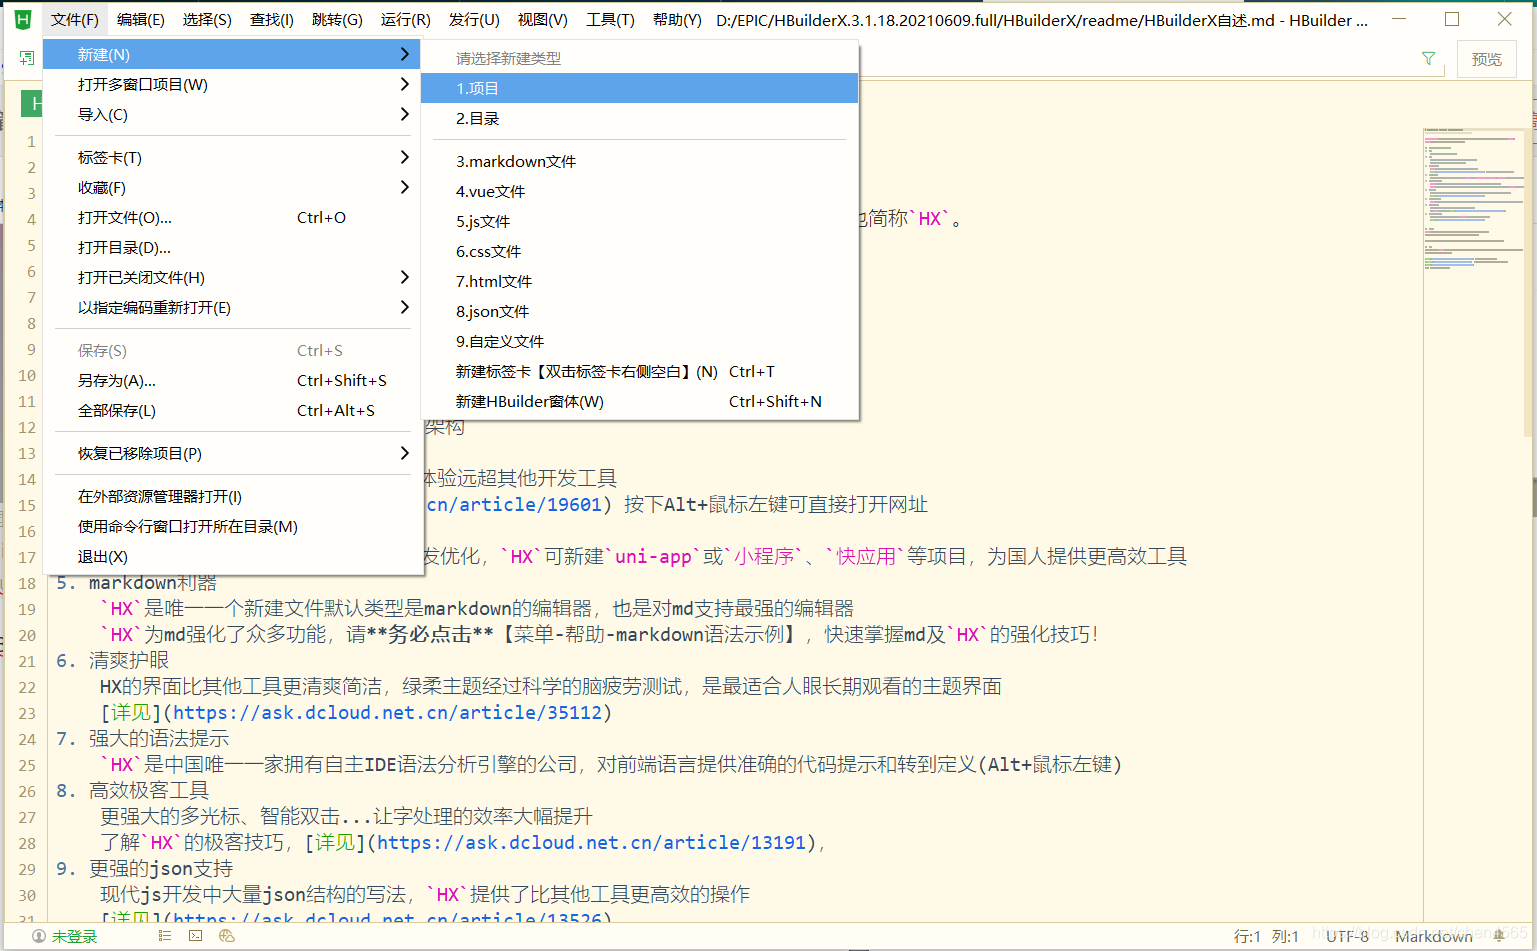This screenshot has height=951, width=1537.
Task: Click the article/13191 link on line 28
Action: (591, 842)
